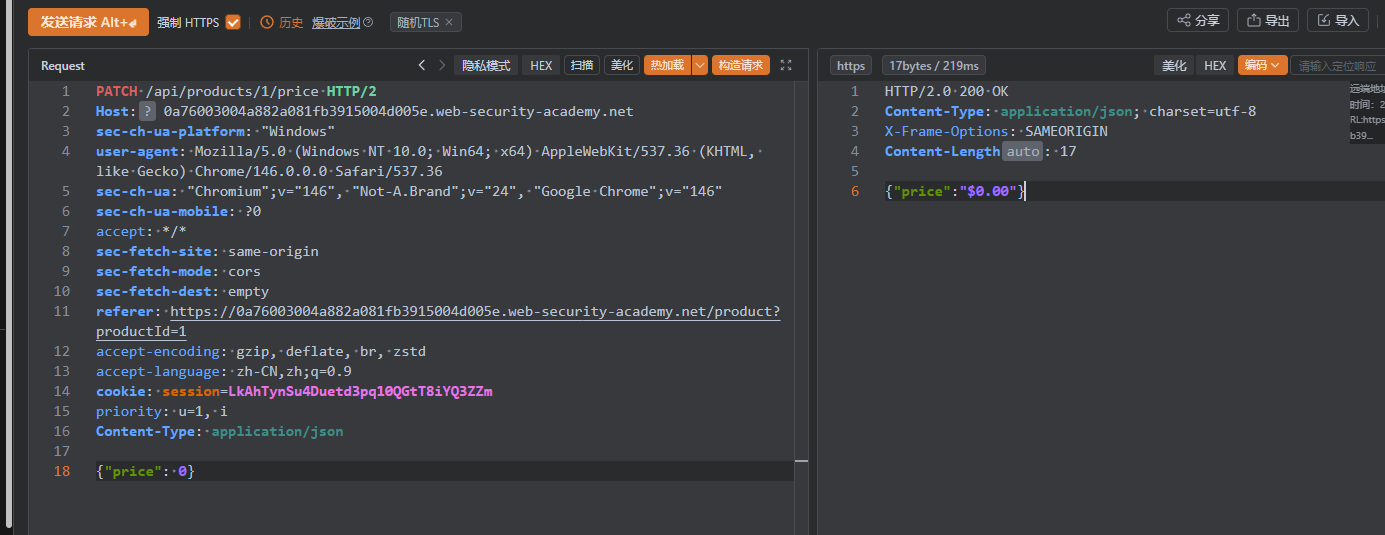Click the response locate search input
The width and height of the screenshot is (1385, 535).
coord(1337,65)
